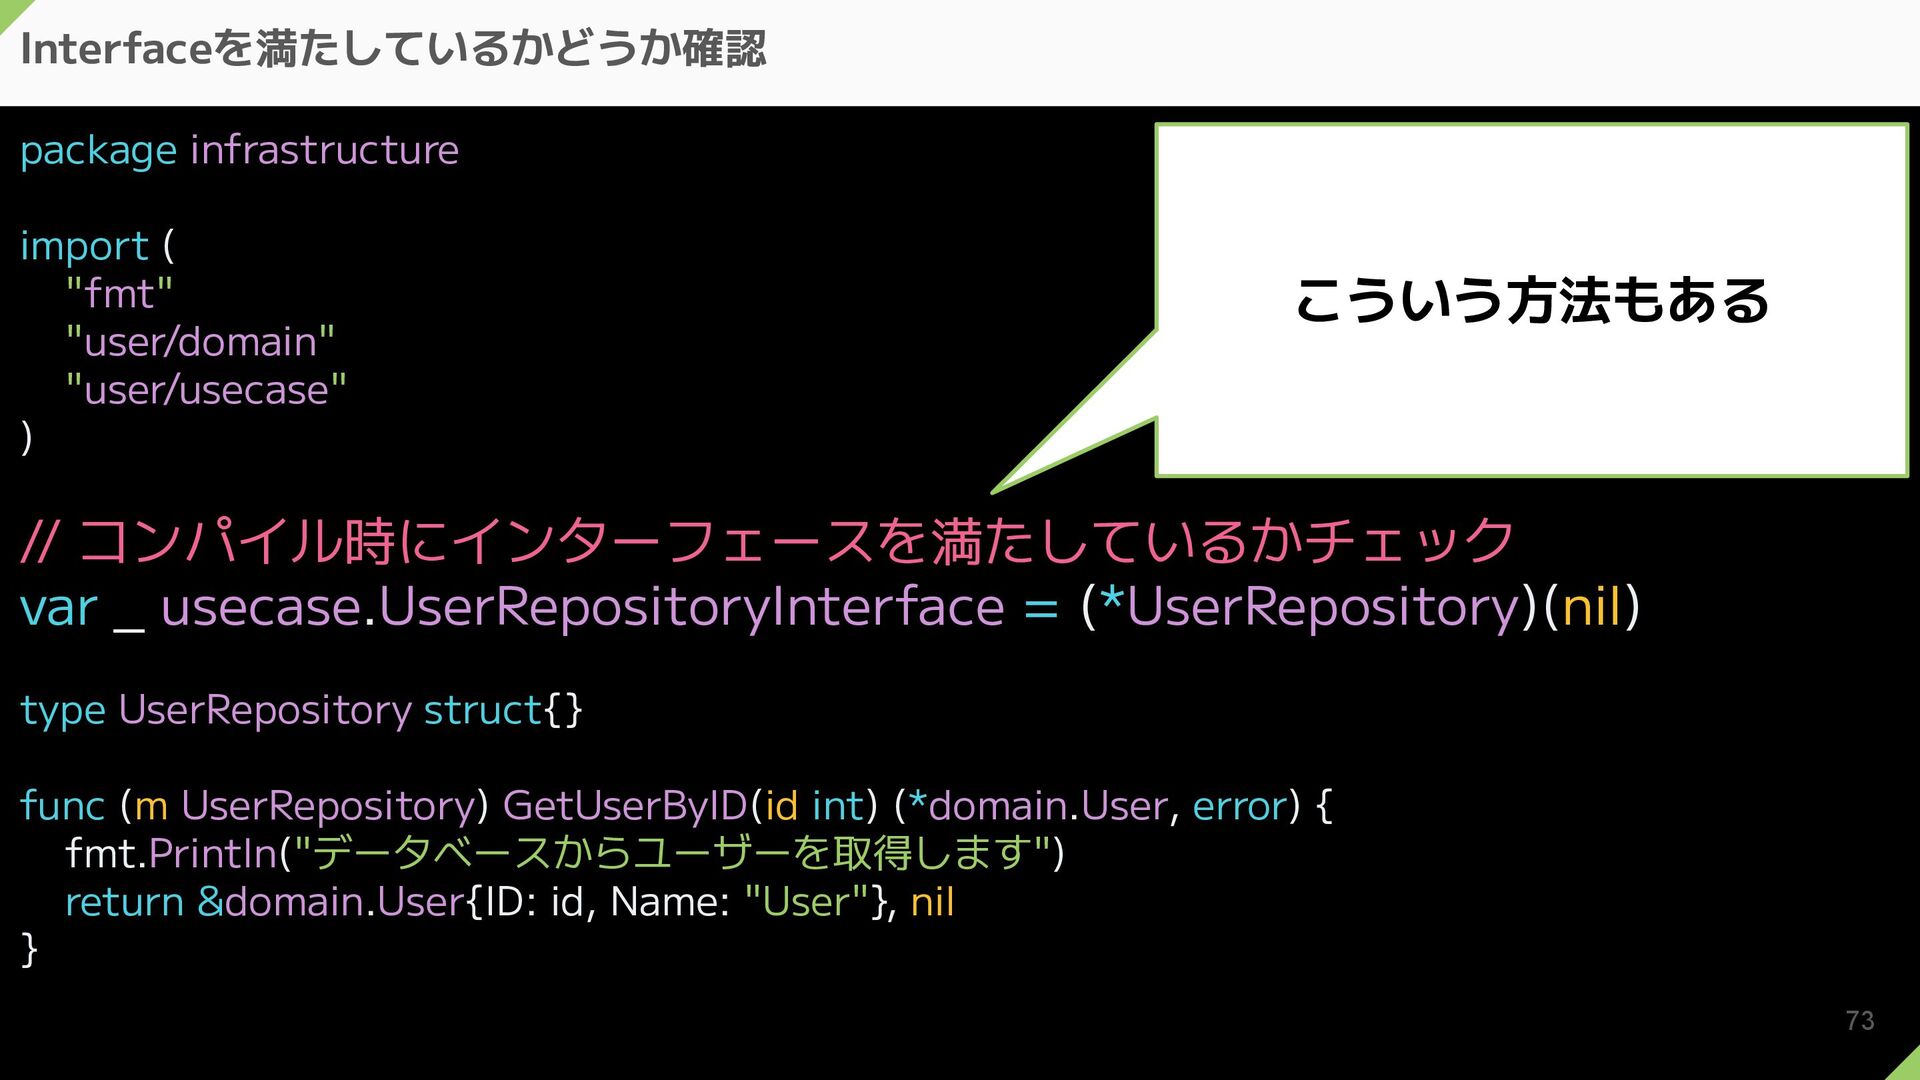The height and width of the screenshot is (1080, 1920).
Task: Click the callout text "こういう方法もある"
Action: [1532, 300]
